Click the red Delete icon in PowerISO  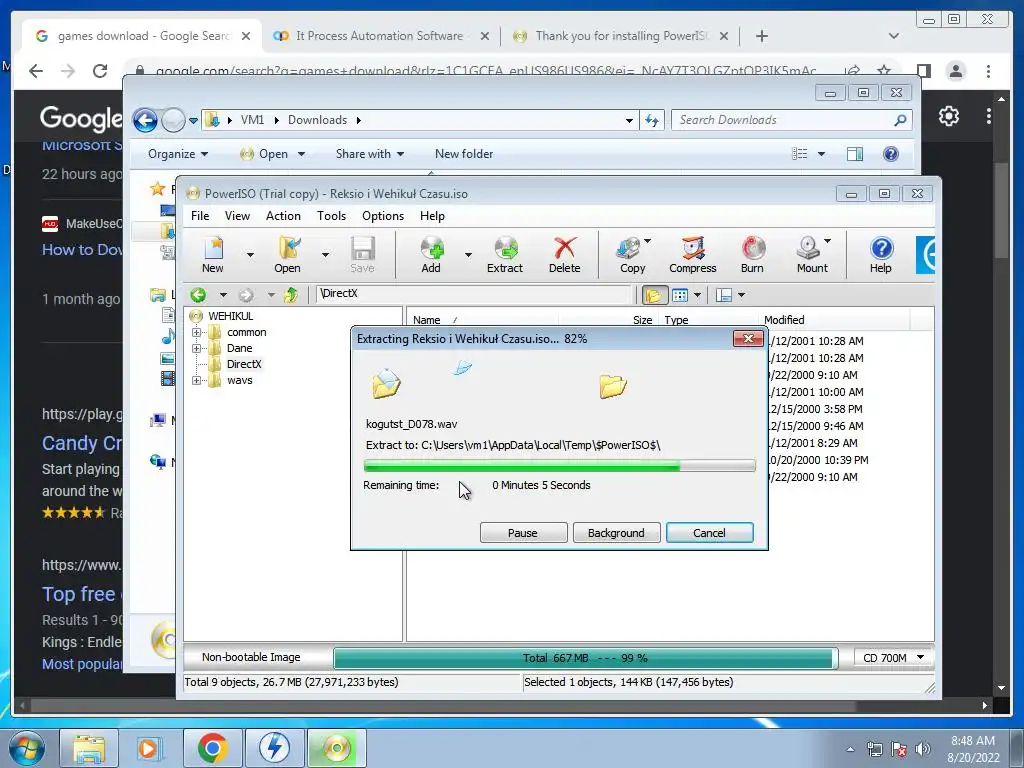[x=564, y=253]
